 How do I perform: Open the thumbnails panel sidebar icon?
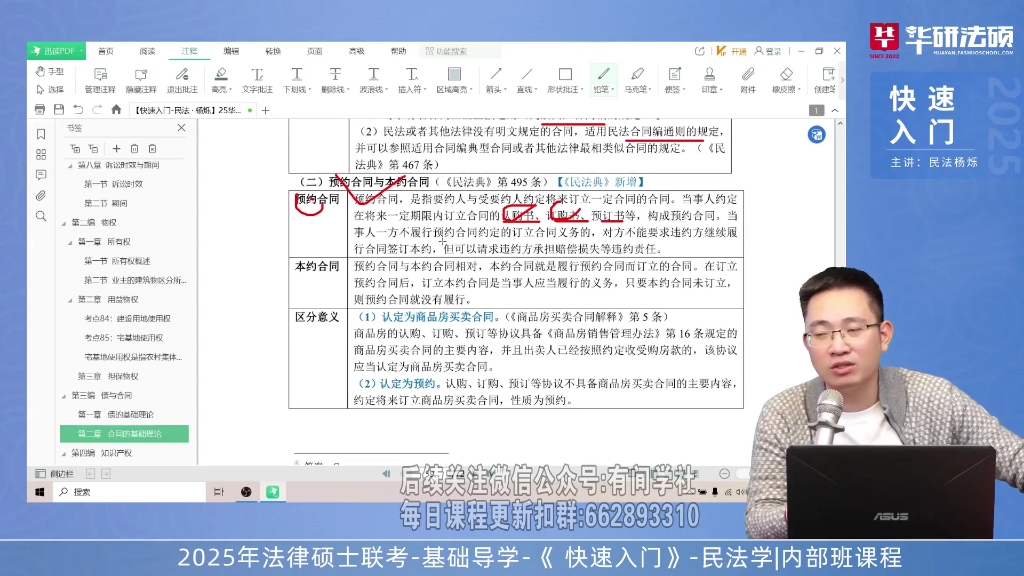[41, 155]
